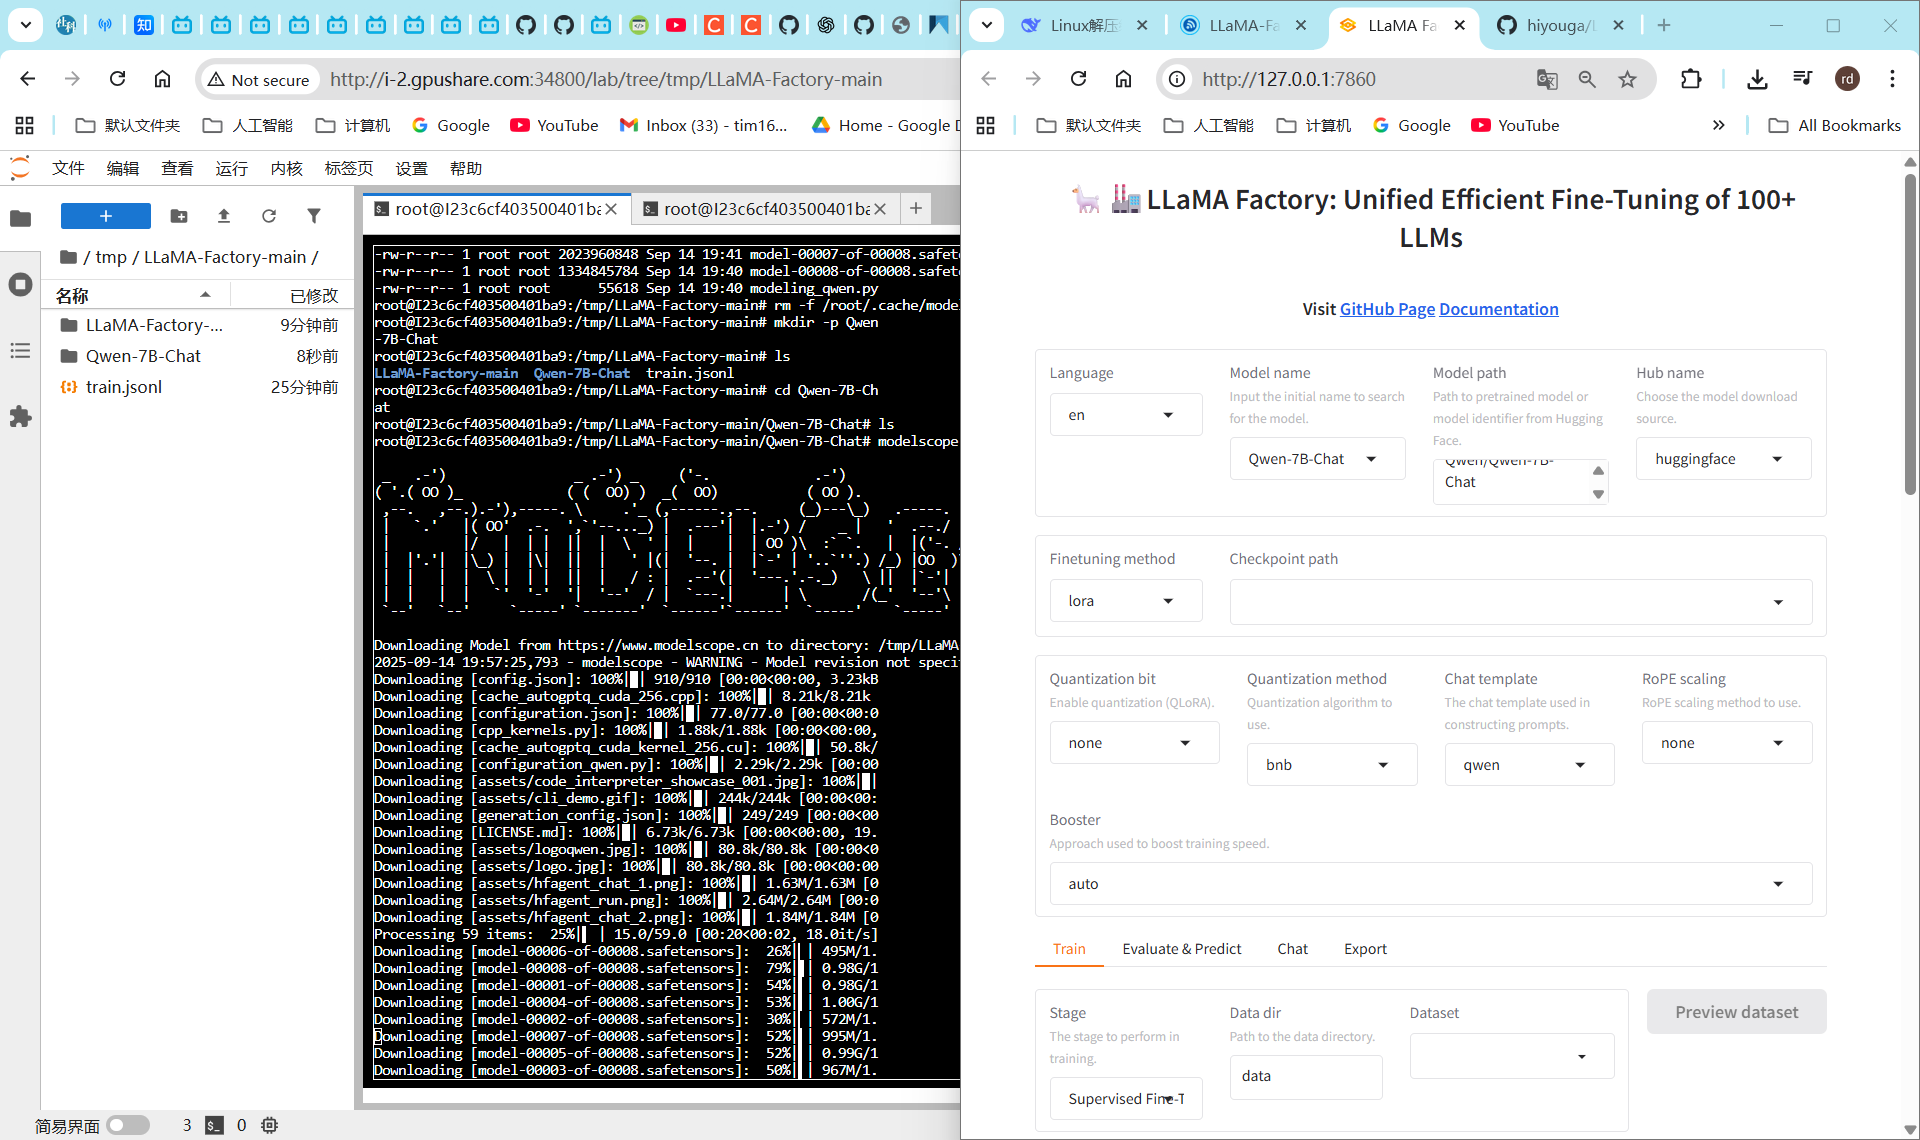The height and width of the screenshot is (1140, 1920).
Task: Click the Data dir input field
Action: pyautogui.click(x=1305, y=1076)
